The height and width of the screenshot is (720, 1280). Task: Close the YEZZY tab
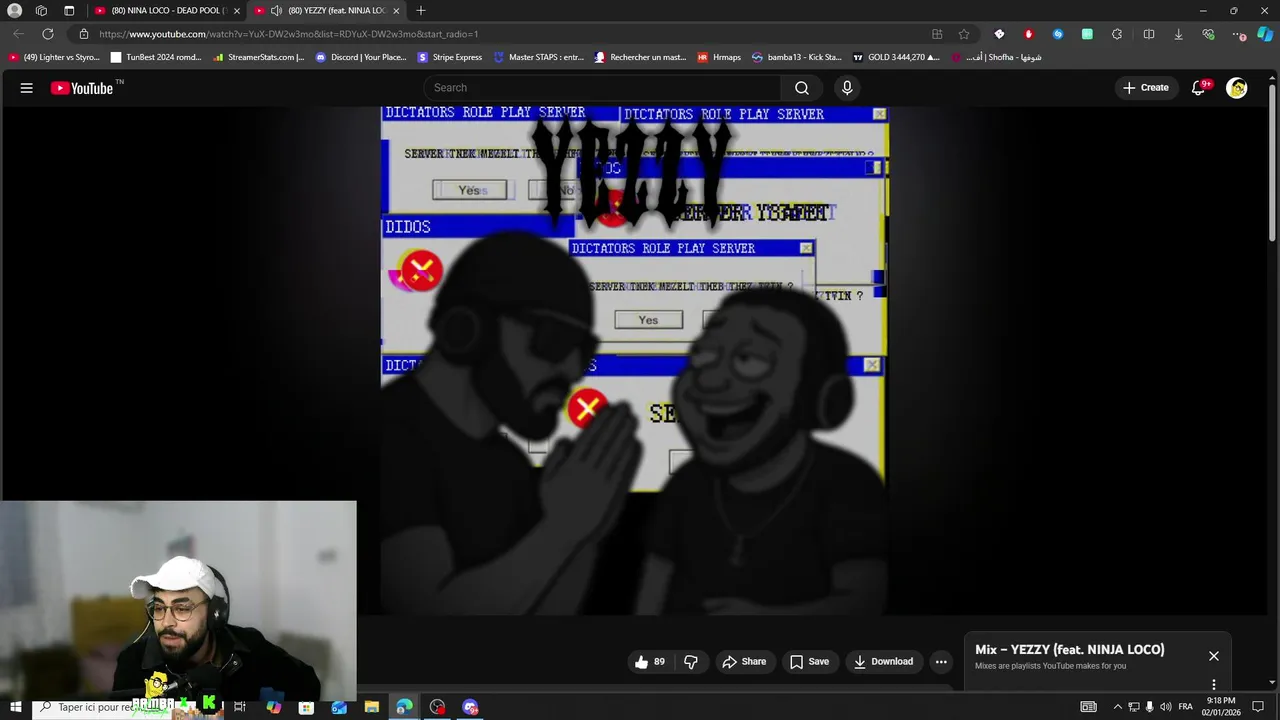pos(396,10)
